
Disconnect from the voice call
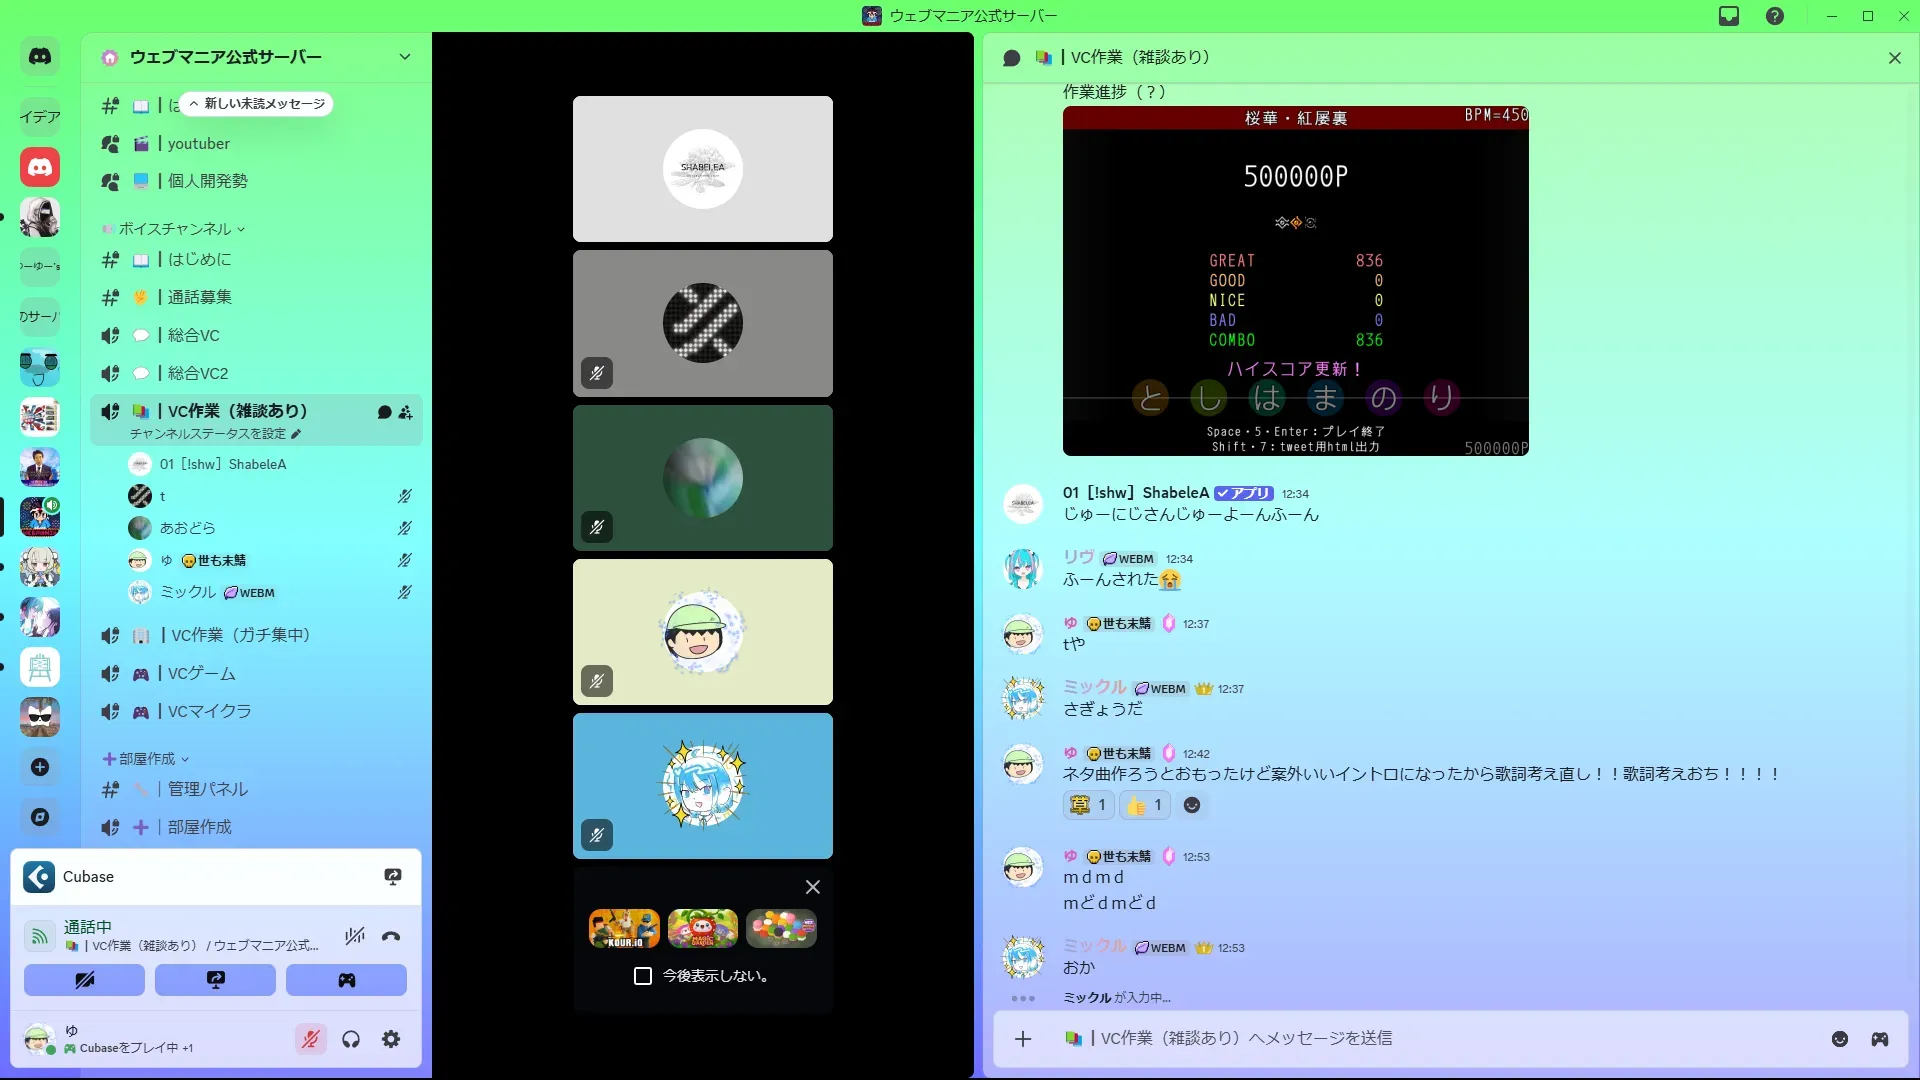(391, 937)
